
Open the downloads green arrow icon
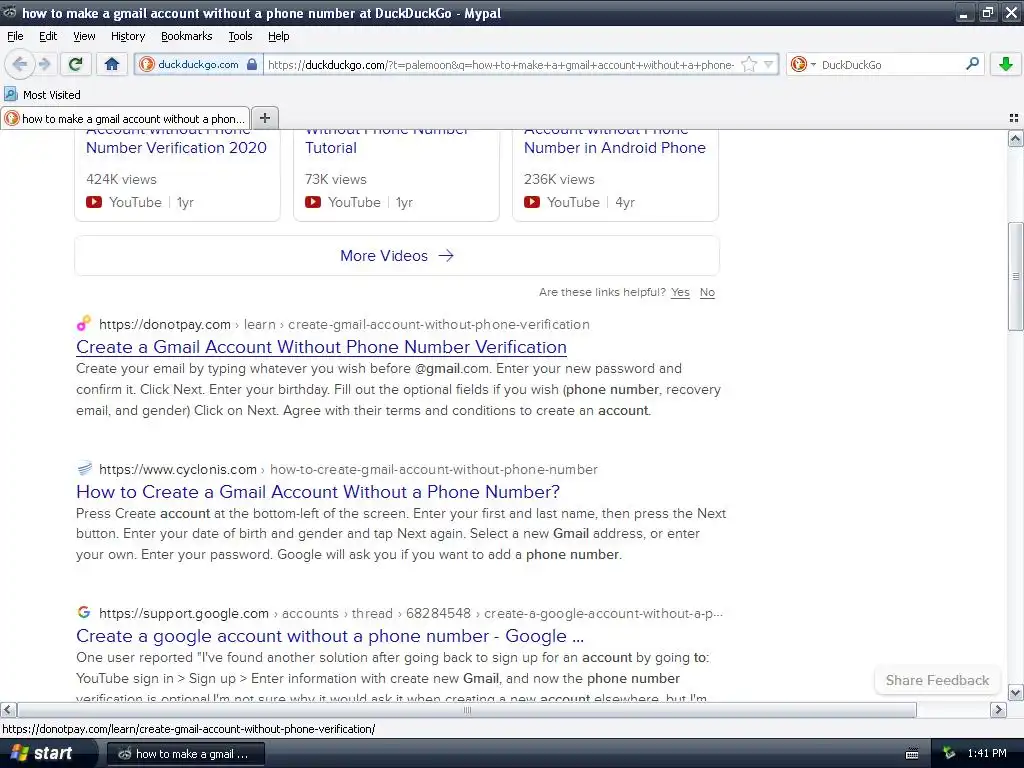pos(1006,64)
